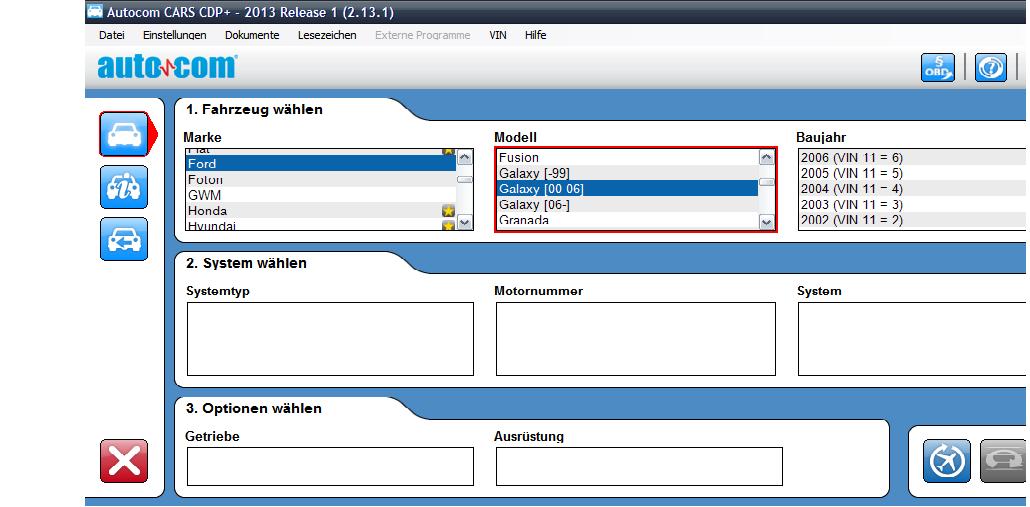Select year 2002 (VIN 11 = 2)
Screen dimensions: 1030x507
pos(913,221)
